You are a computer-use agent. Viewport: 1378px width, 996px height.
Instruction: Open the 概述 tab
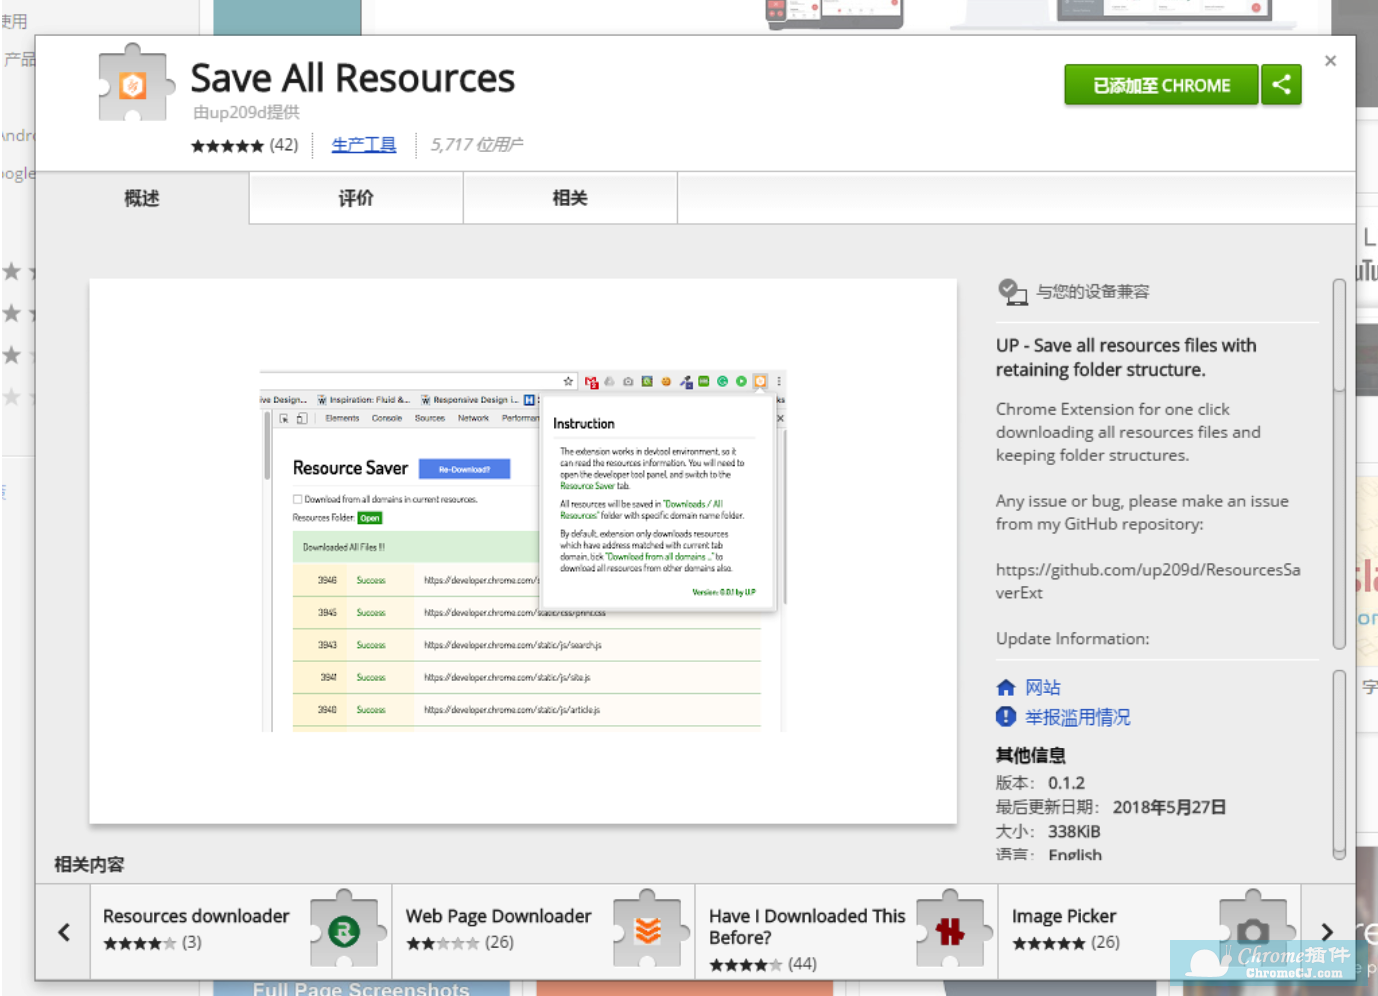pyautogui.click(x=142, y=198)
